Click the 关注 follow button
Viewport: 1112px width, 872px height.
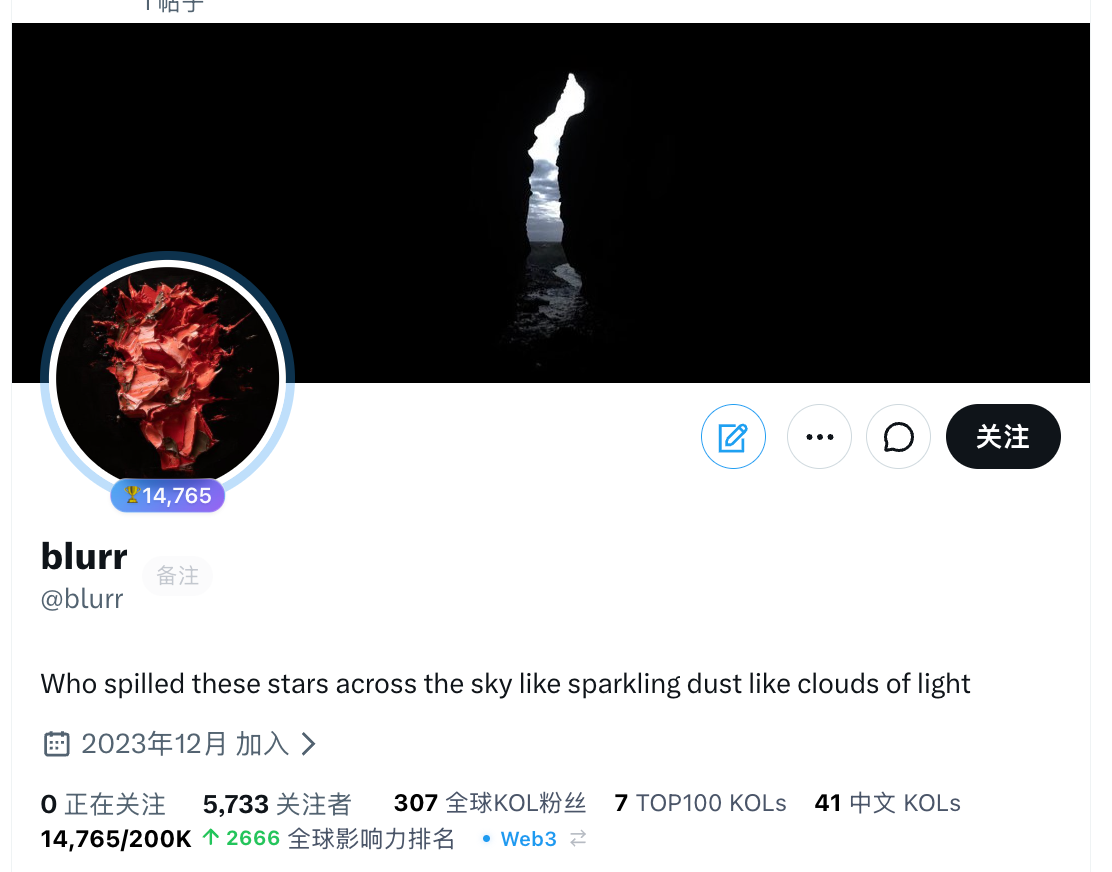point(1003,437)
